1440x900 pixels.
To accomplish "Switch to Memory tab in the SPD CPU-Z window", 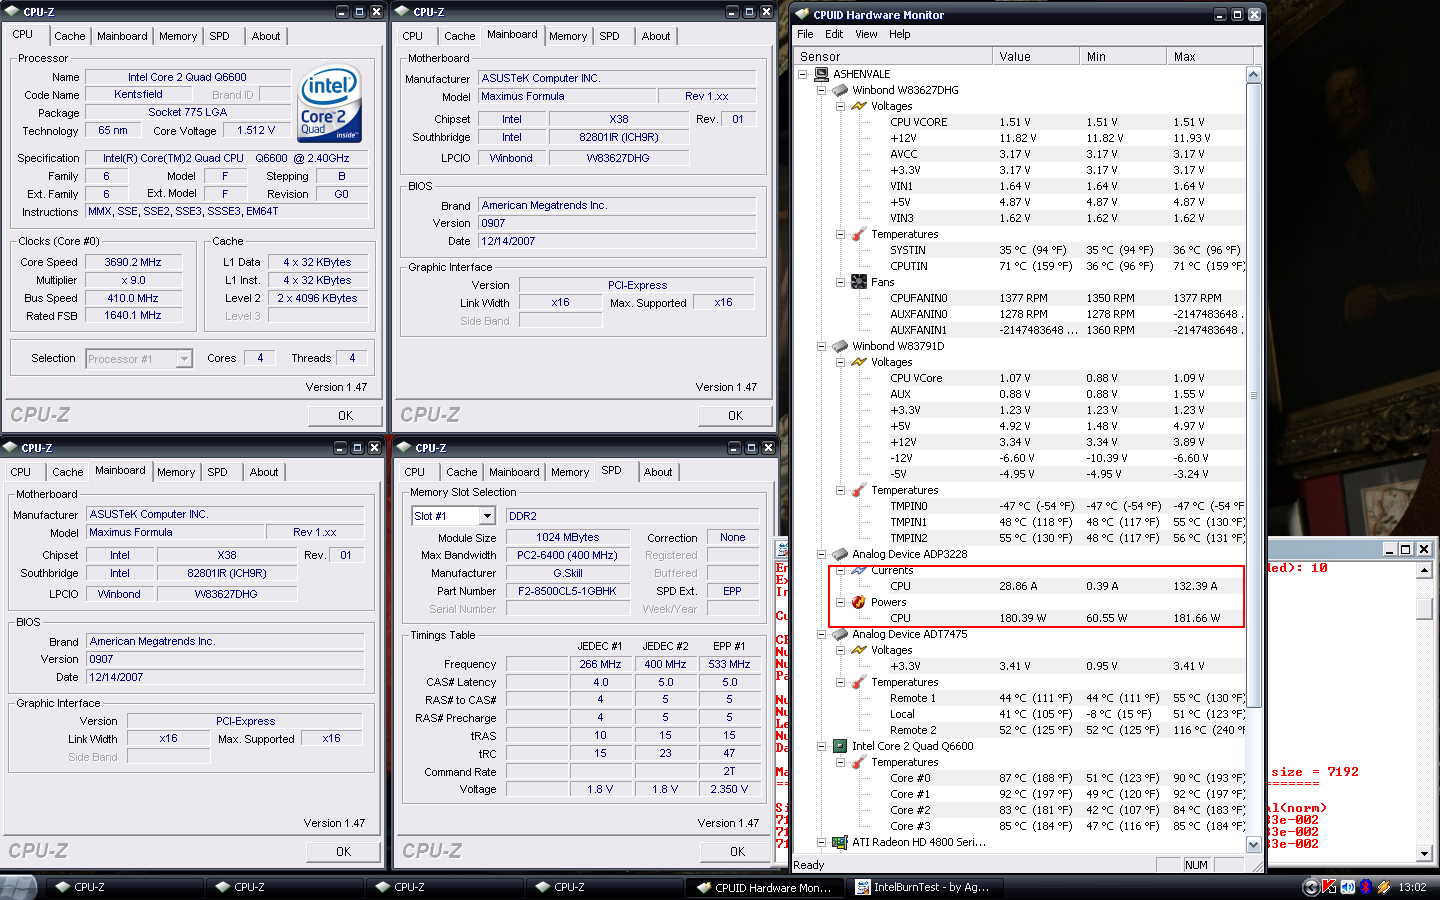I will 570,472.
